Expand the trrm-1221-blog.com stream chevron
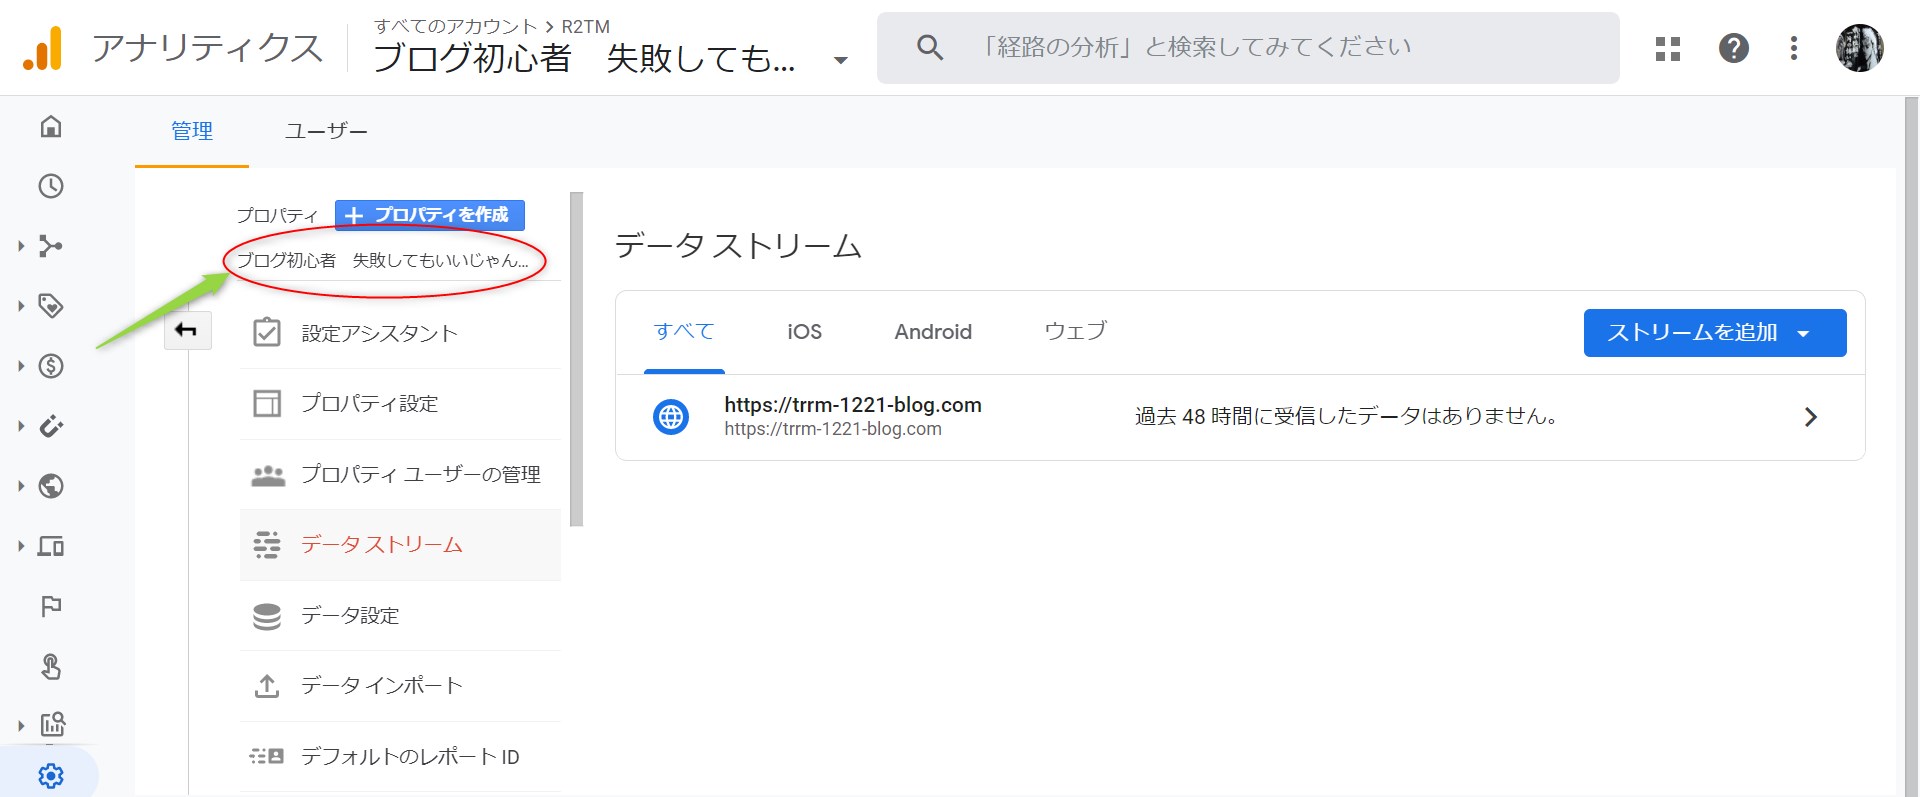This screenshot has height=797, width=1920. [x=1810, y=417]
